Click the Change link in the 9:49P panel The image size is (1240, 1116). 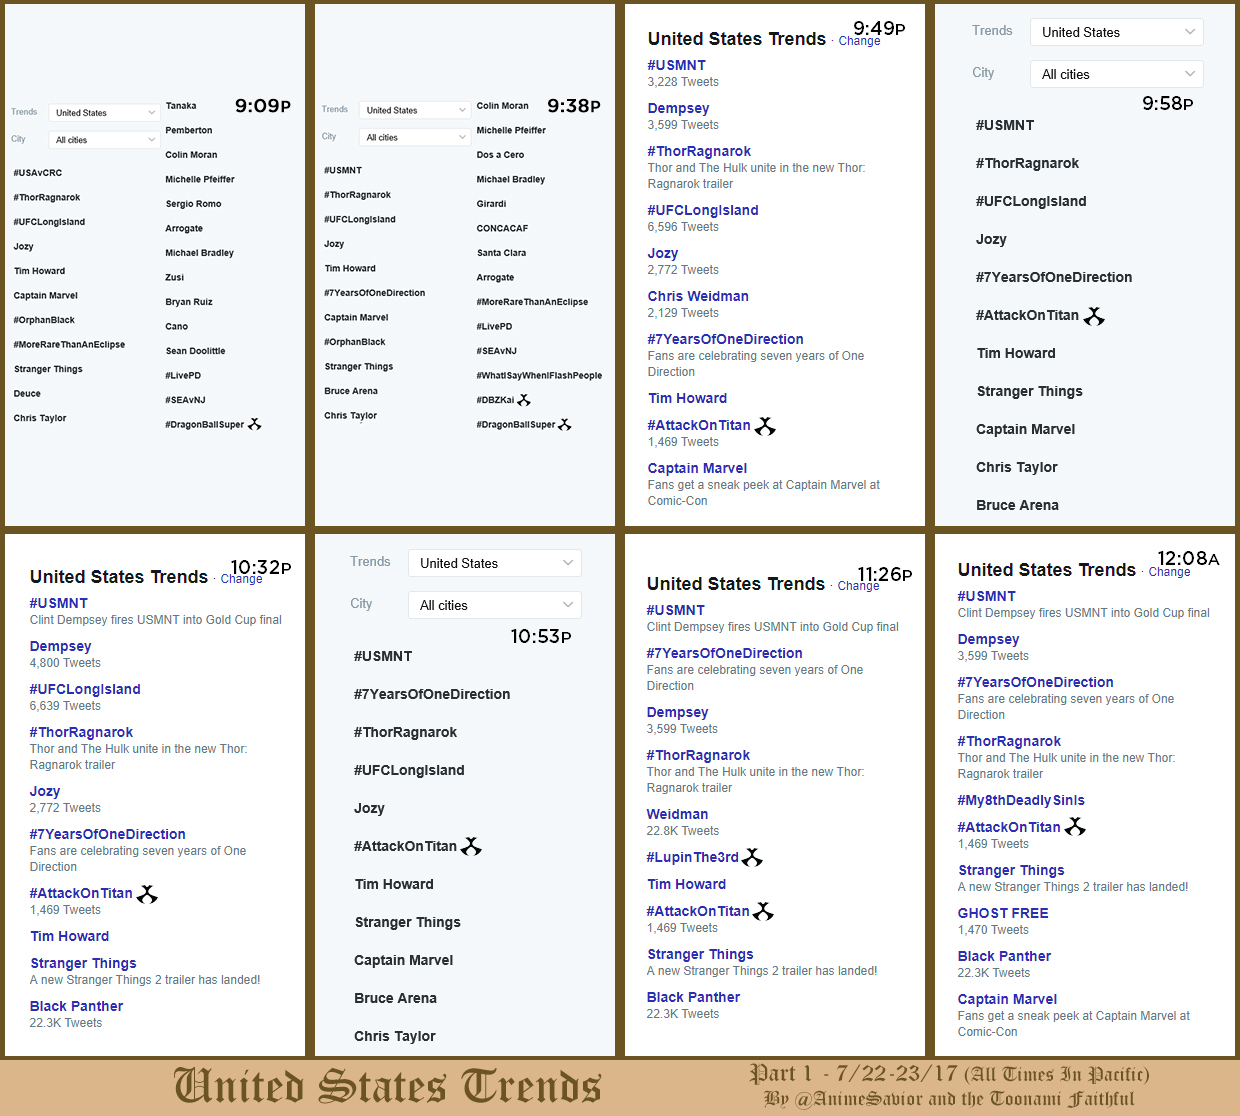click(860, 41)
